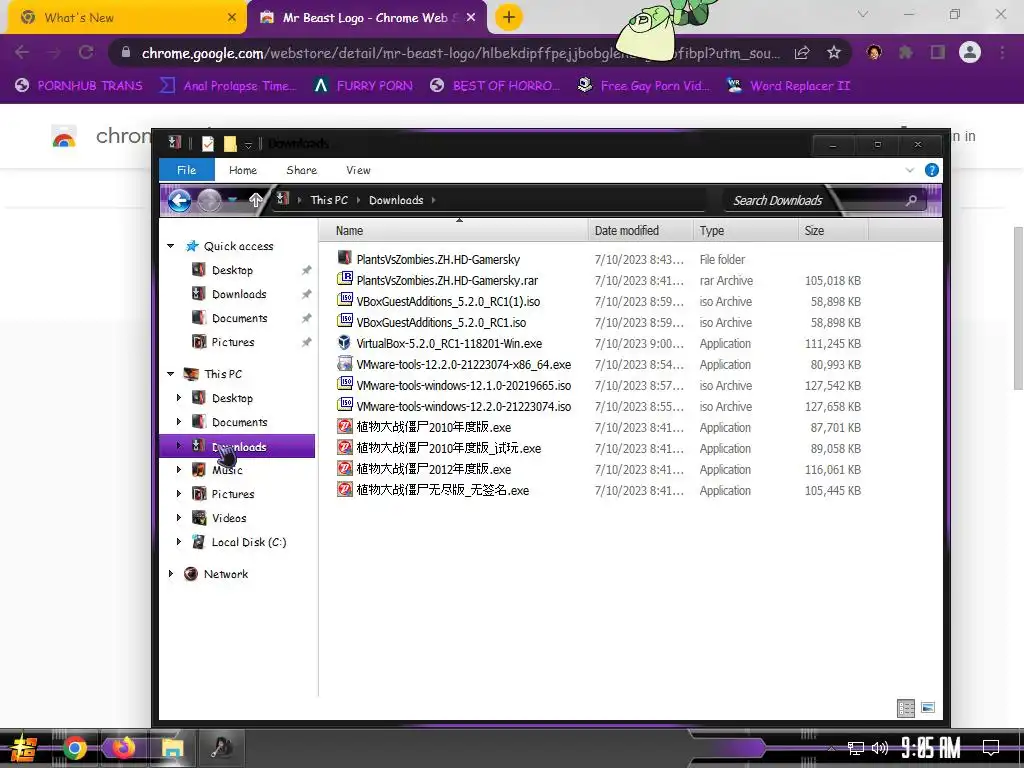Expand Music folder in navigation tree

coord(179,470)
